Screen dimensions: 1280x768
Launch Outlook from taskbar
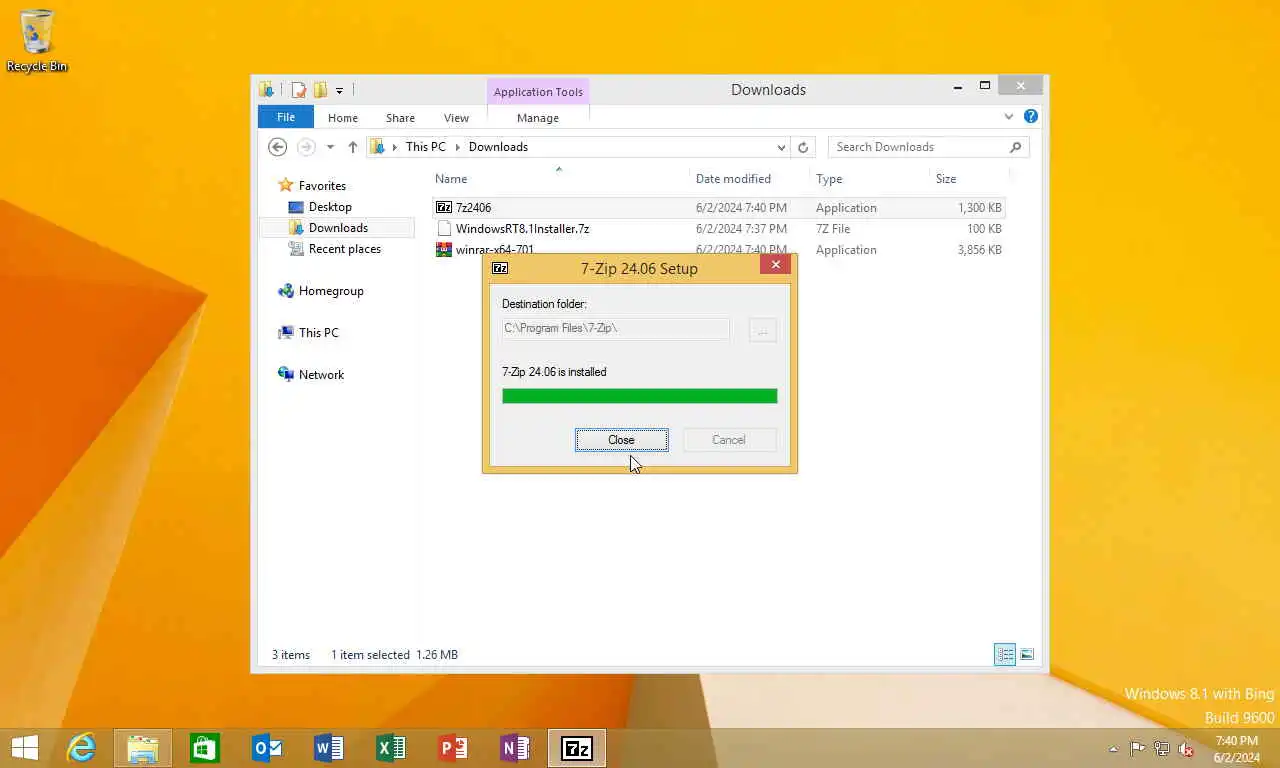click(x=267, y=748)
